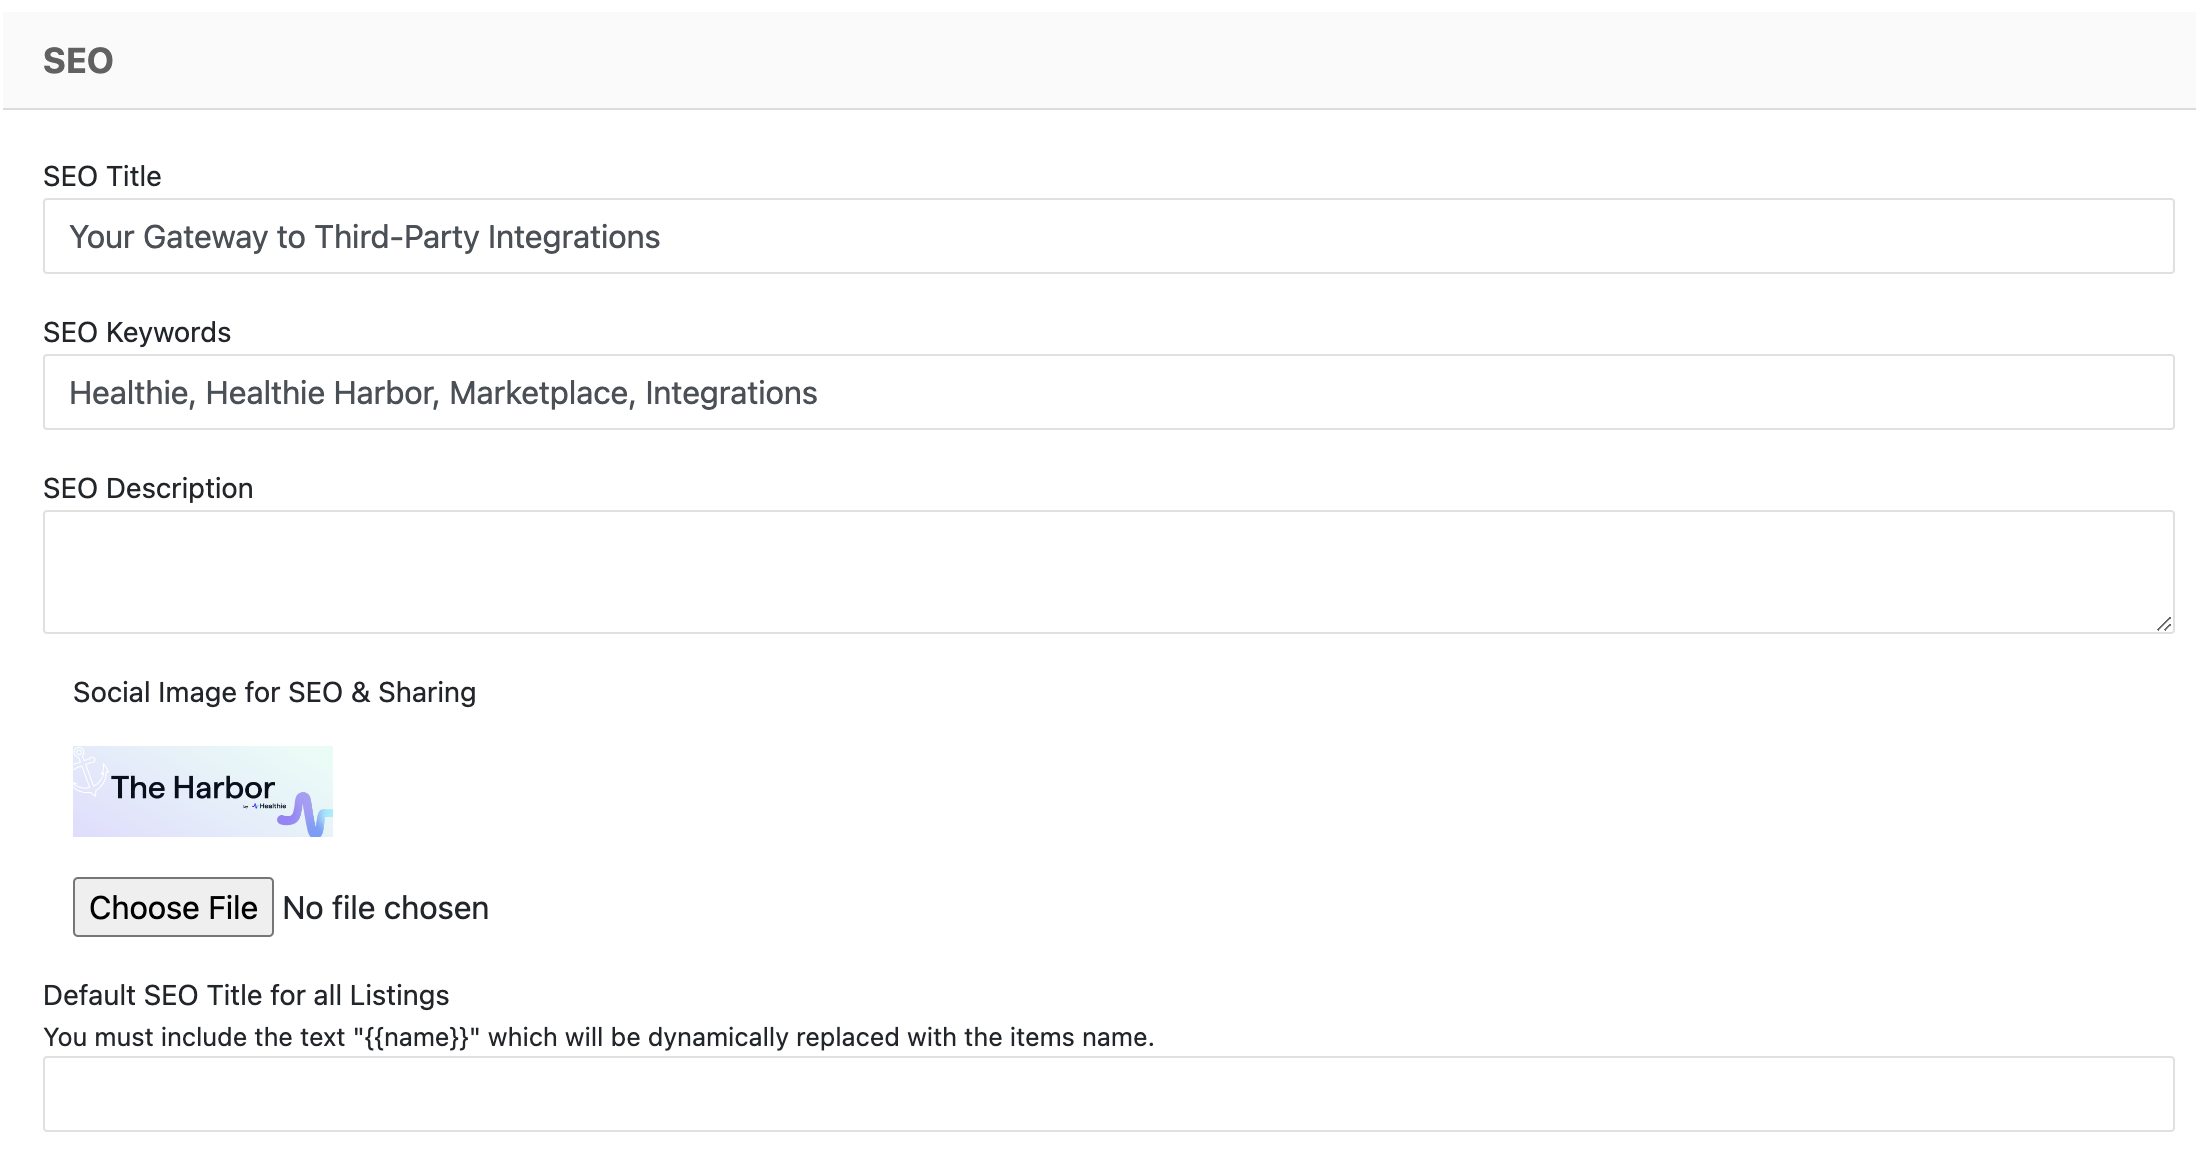Viewport: 2196px width, 1168px height.
Task: Click inside the SEO Description textarea
Action: point(1108,572)
